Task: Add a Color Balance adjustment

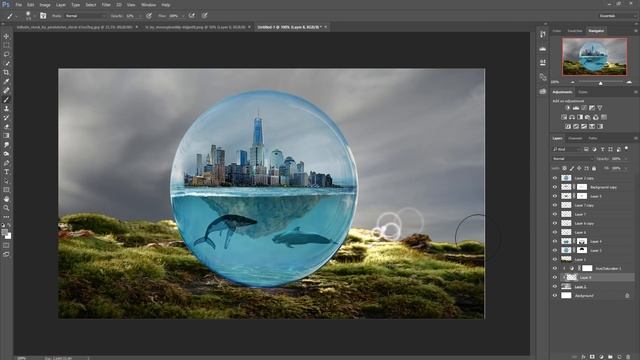Action: [x=572, y=117]
